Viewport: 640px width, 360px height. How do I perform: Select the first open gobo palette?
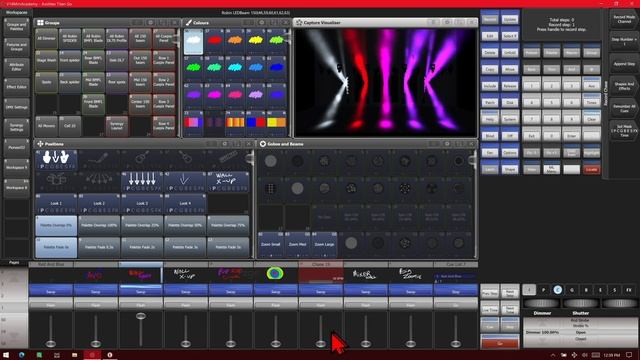pyautogui.click(x=270, y=161)
